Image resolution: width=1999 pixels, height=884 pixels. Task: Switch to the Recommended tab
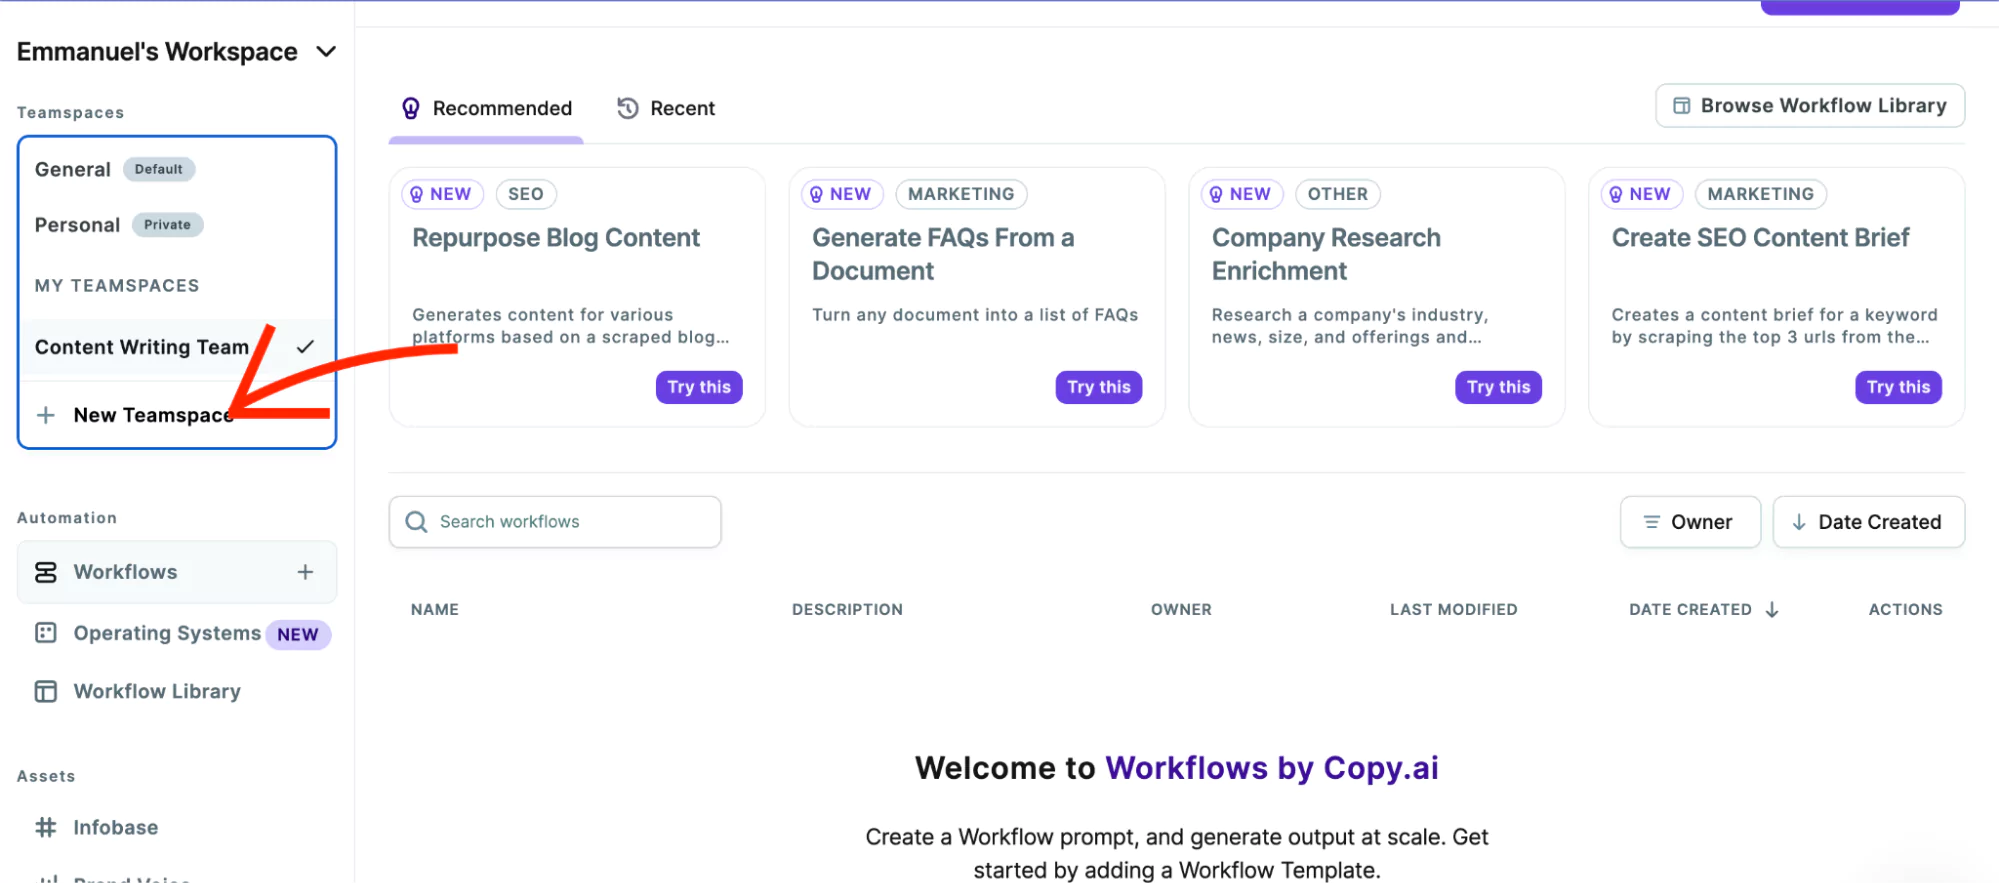486,108
